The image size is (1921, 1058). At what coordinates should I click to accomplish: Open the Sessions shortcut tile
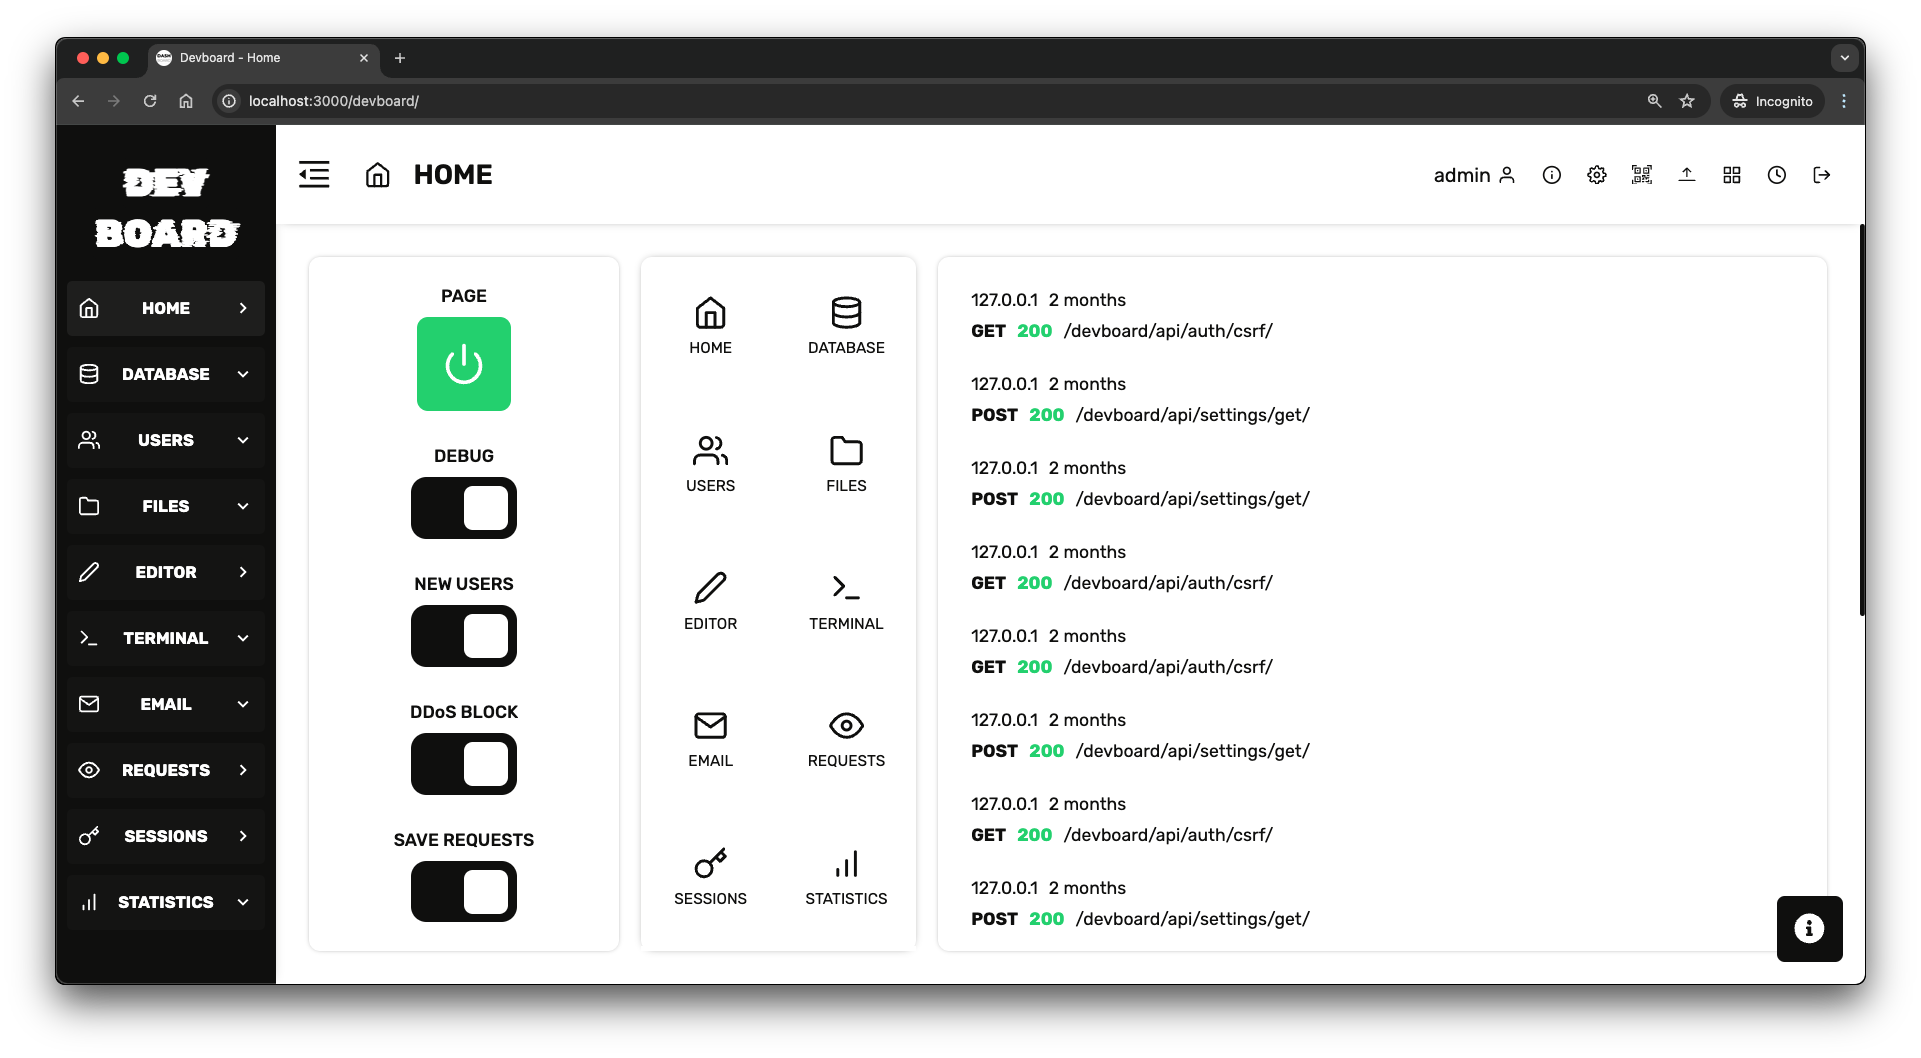(x=710, y=877)
